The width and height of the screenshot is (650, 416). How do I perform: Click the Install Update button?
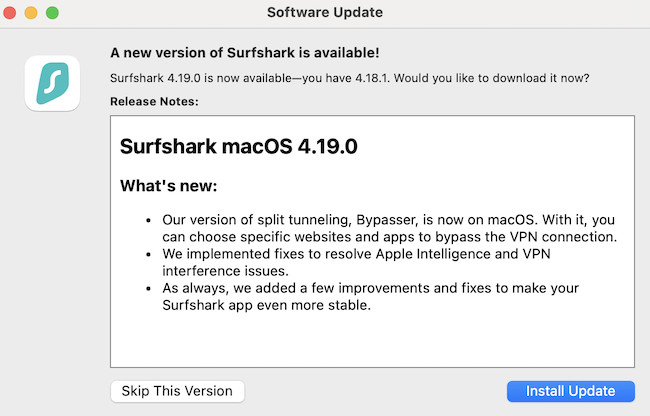coord(570,391)
